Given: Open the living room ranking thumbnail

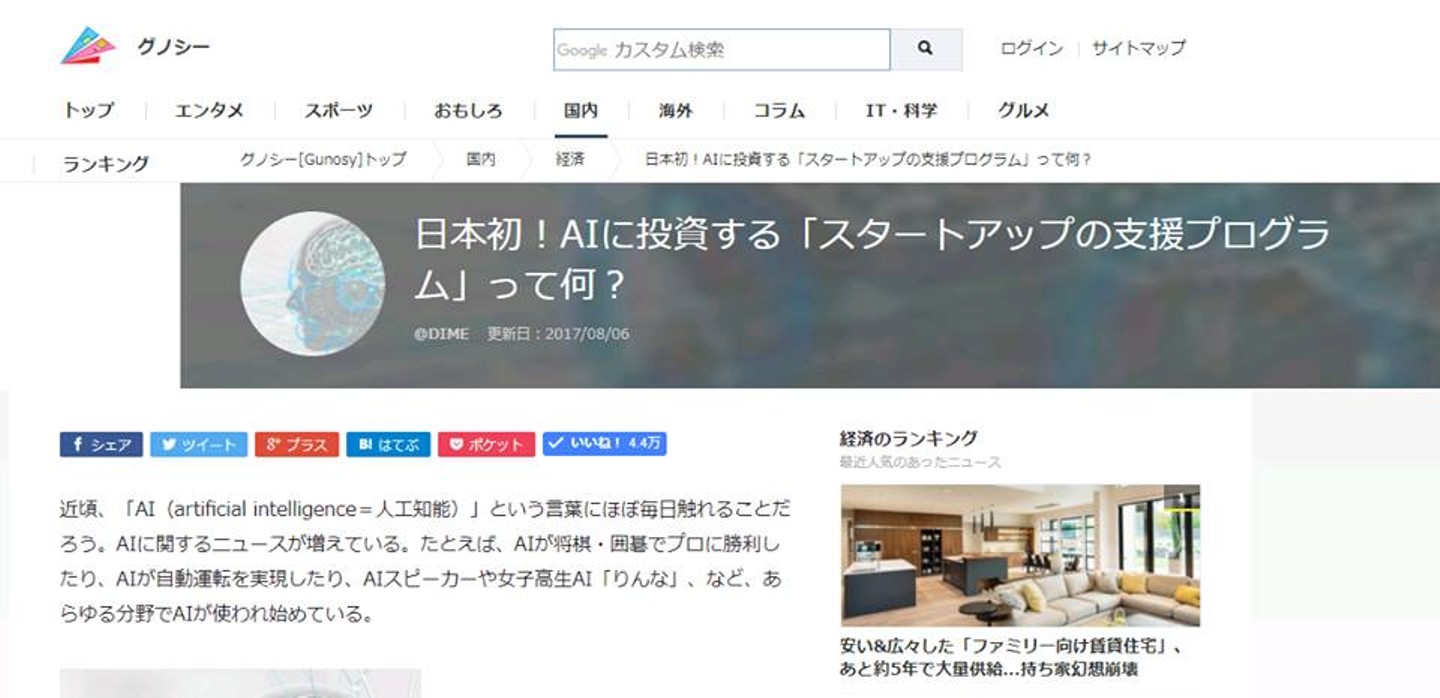Looking at the screenshot, I should tap(1020, 556).
